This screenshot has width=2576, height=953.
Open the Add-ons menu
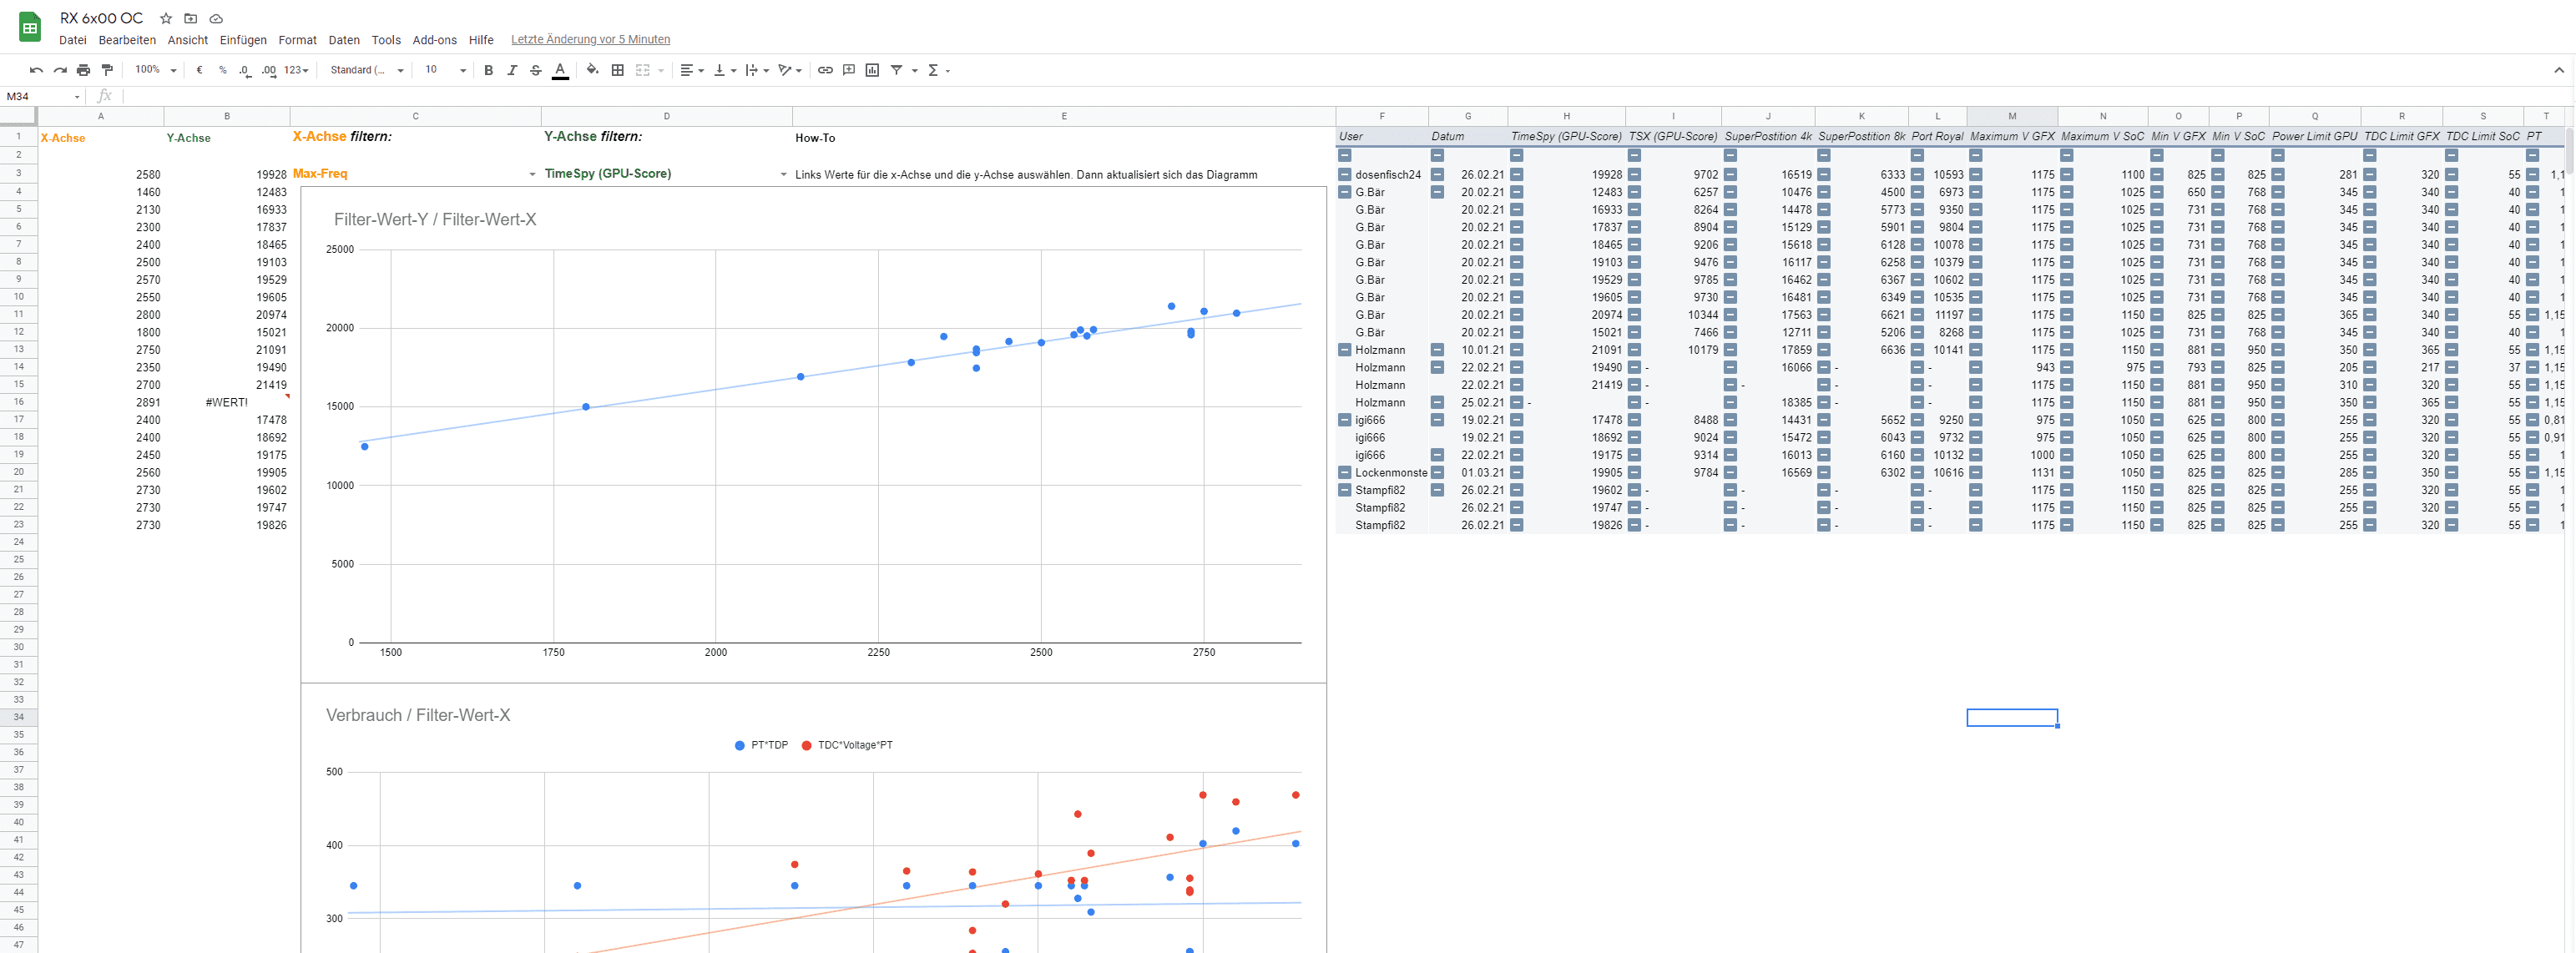tap(435, 40)
